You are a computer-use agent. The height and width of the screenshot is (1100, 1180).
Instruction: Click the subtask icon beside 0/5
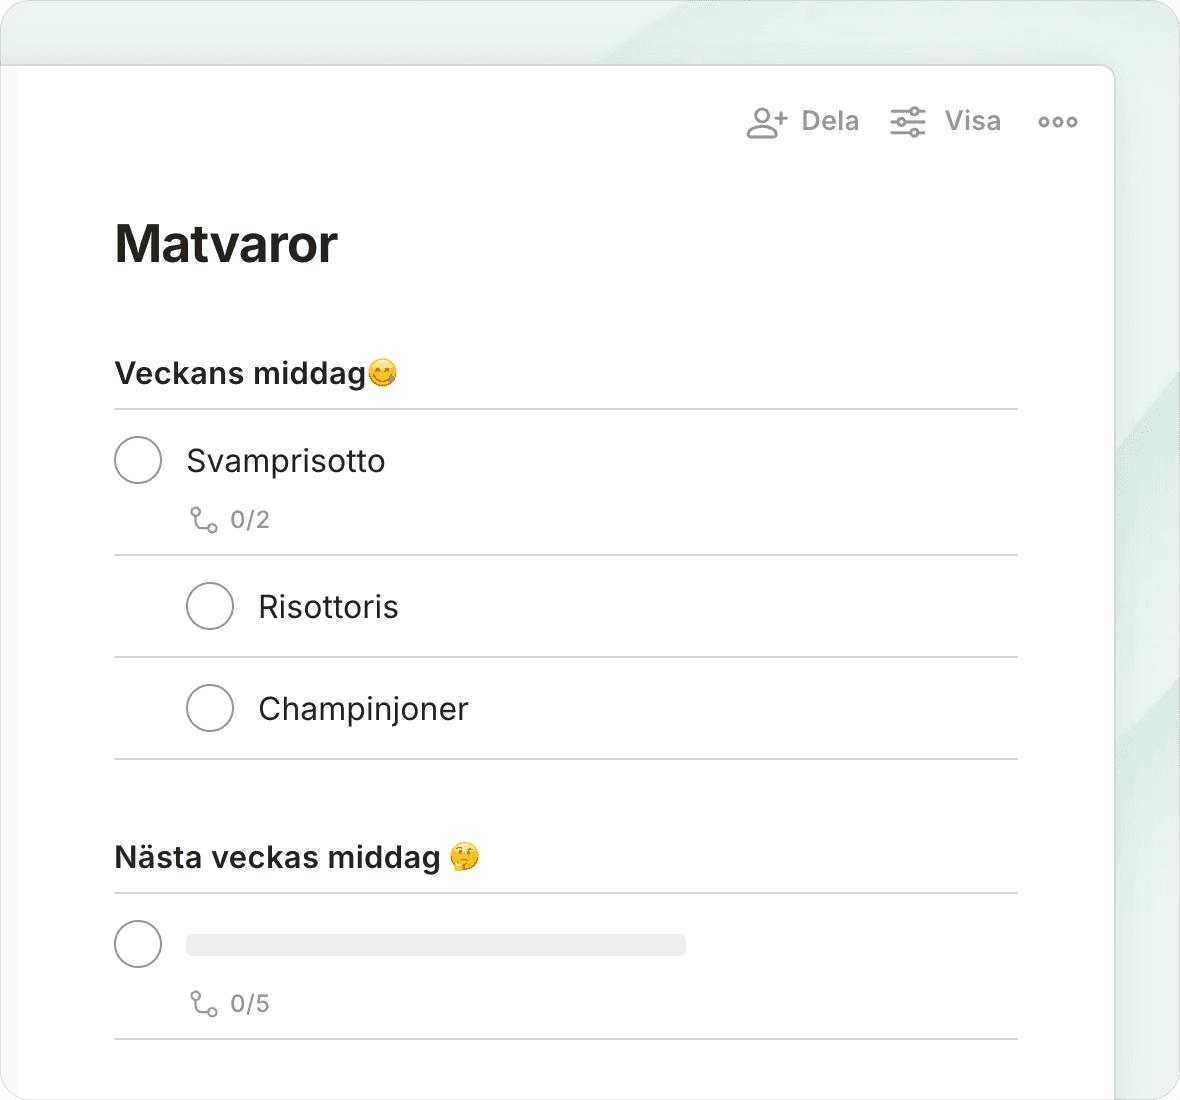(x=204, y=1004)
